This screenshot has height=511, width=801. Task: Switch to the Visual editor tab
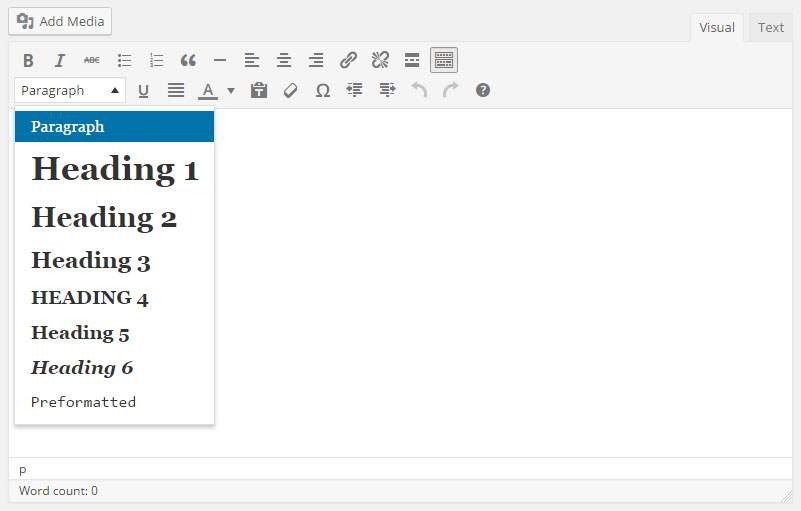point(717,28)
